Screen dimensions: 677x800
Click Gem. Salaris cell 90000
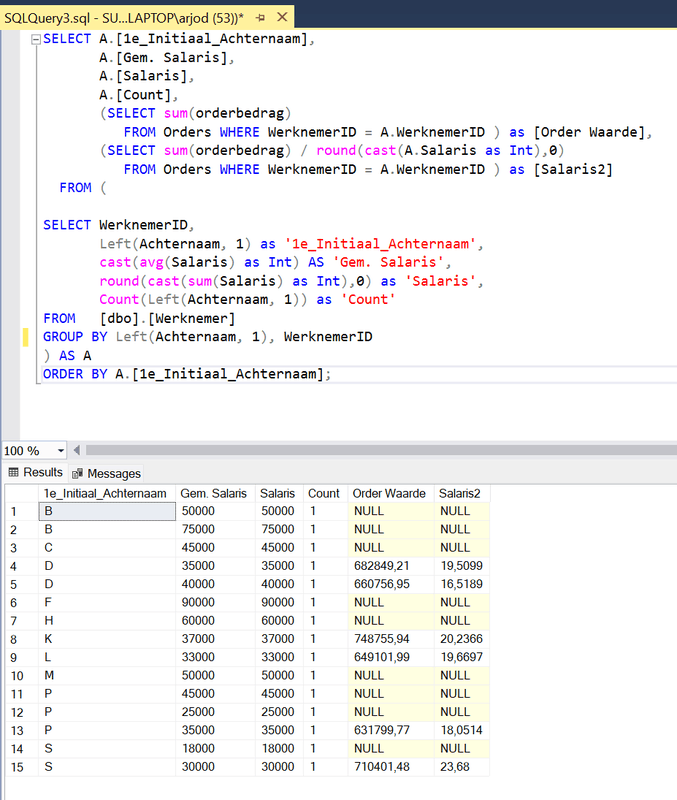(215, 603)
